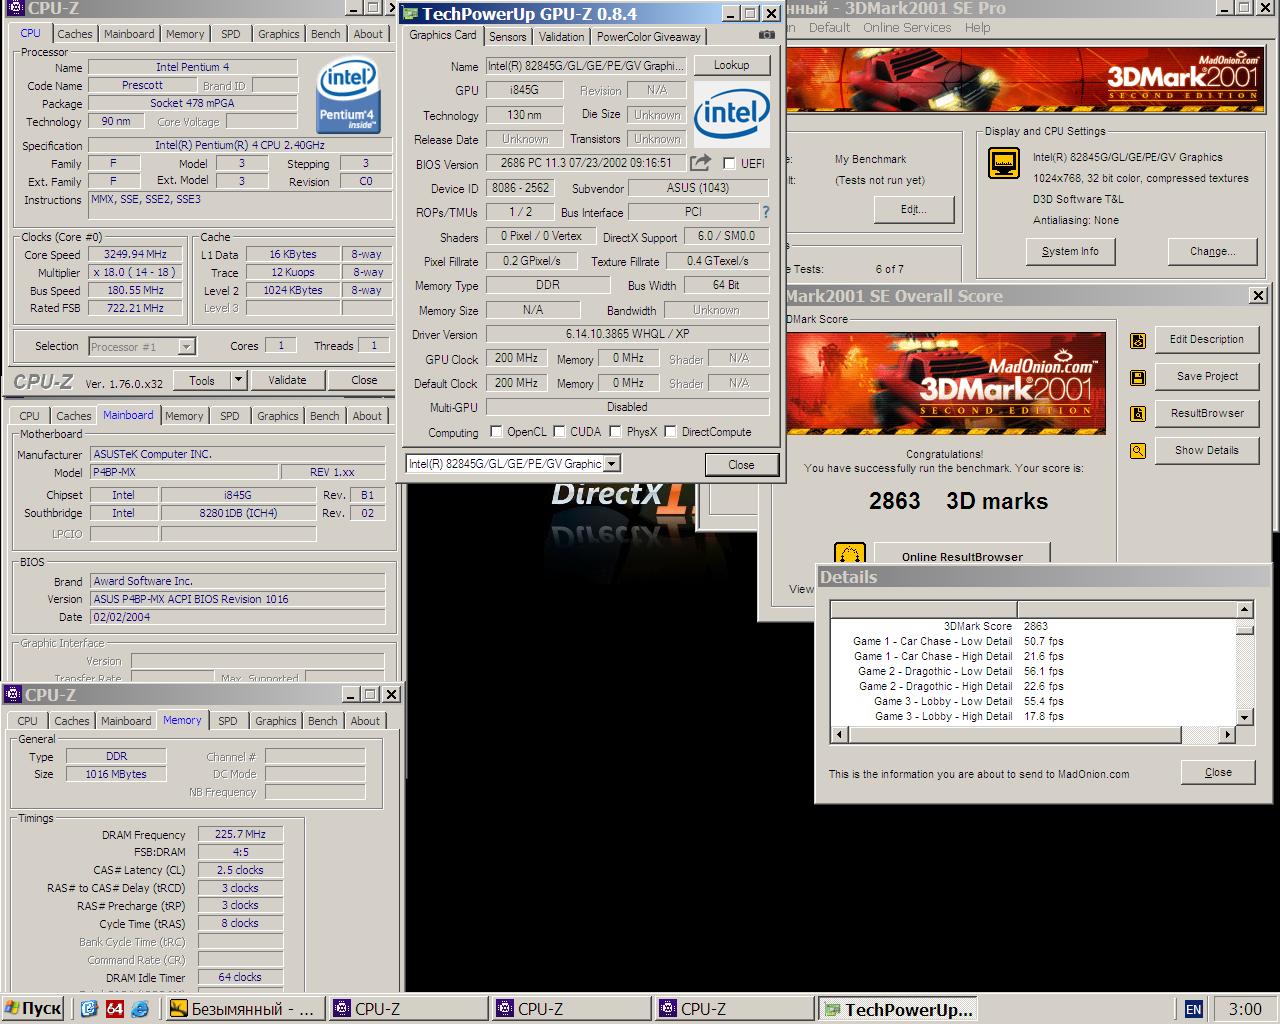Click the Show Desktop quick launch icon
This screenshot has height=1024, width=1280.
pos(89,1008)
